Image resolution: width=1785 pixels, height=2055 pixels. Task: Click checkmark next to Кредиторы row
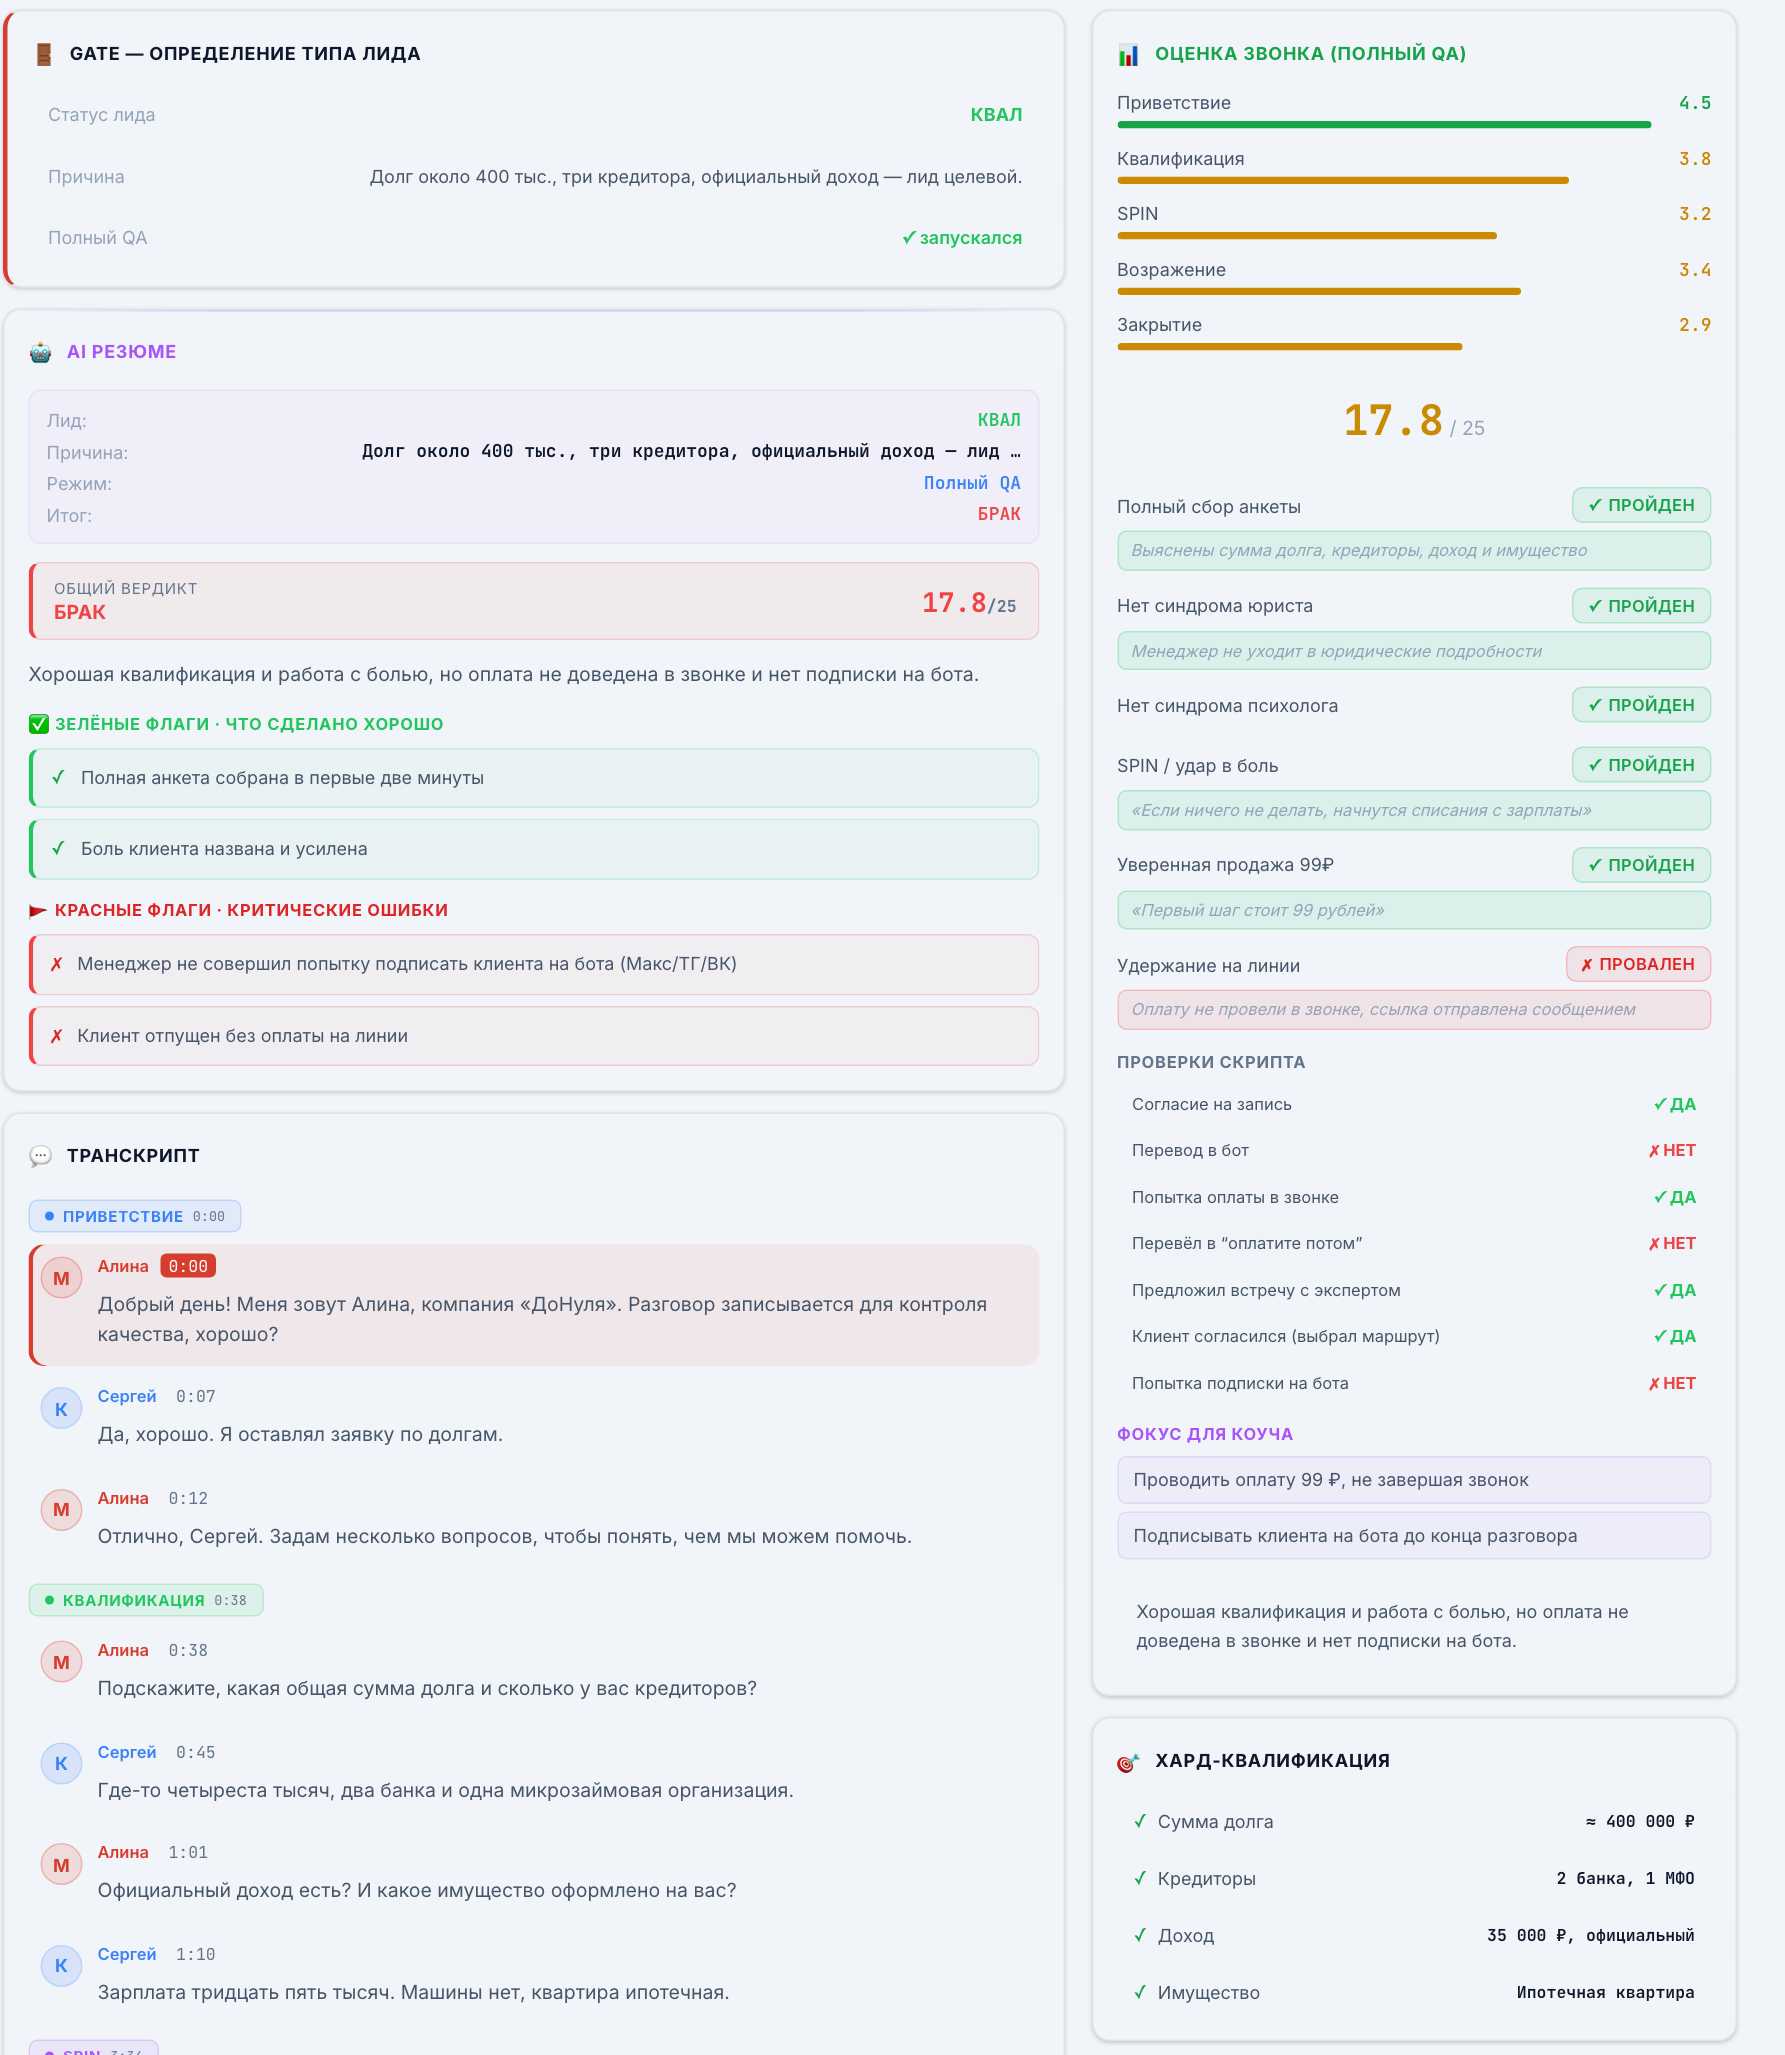1140,1878
